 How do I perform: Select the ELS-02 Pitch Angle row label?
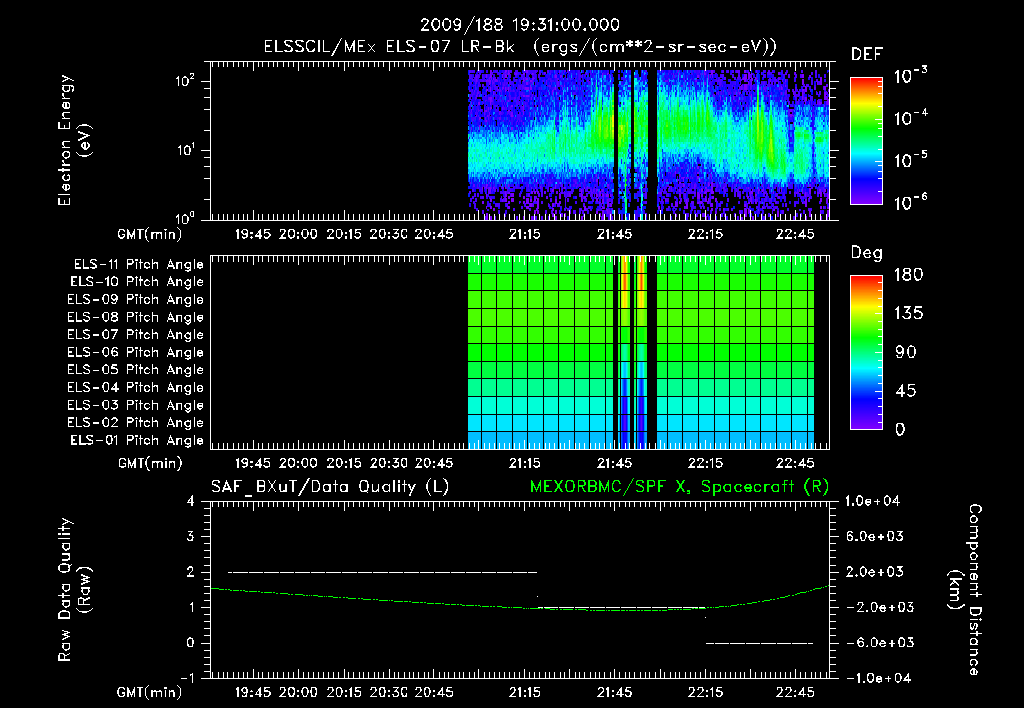pos(135,423)
